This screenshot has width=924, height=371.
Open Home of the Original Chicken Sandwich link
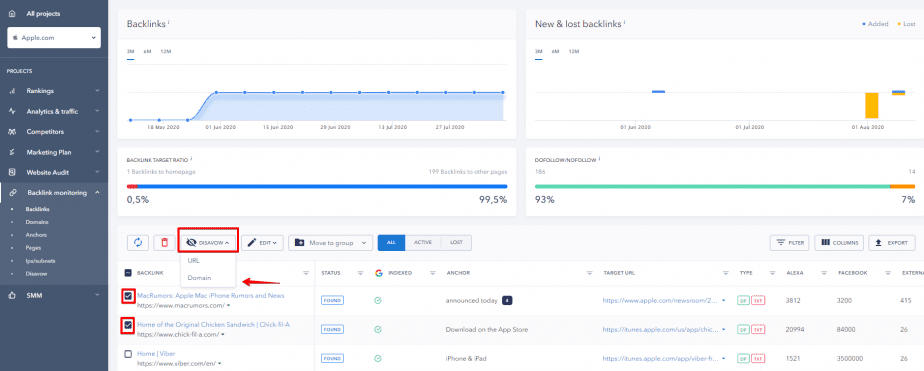[x=213, y=324]
